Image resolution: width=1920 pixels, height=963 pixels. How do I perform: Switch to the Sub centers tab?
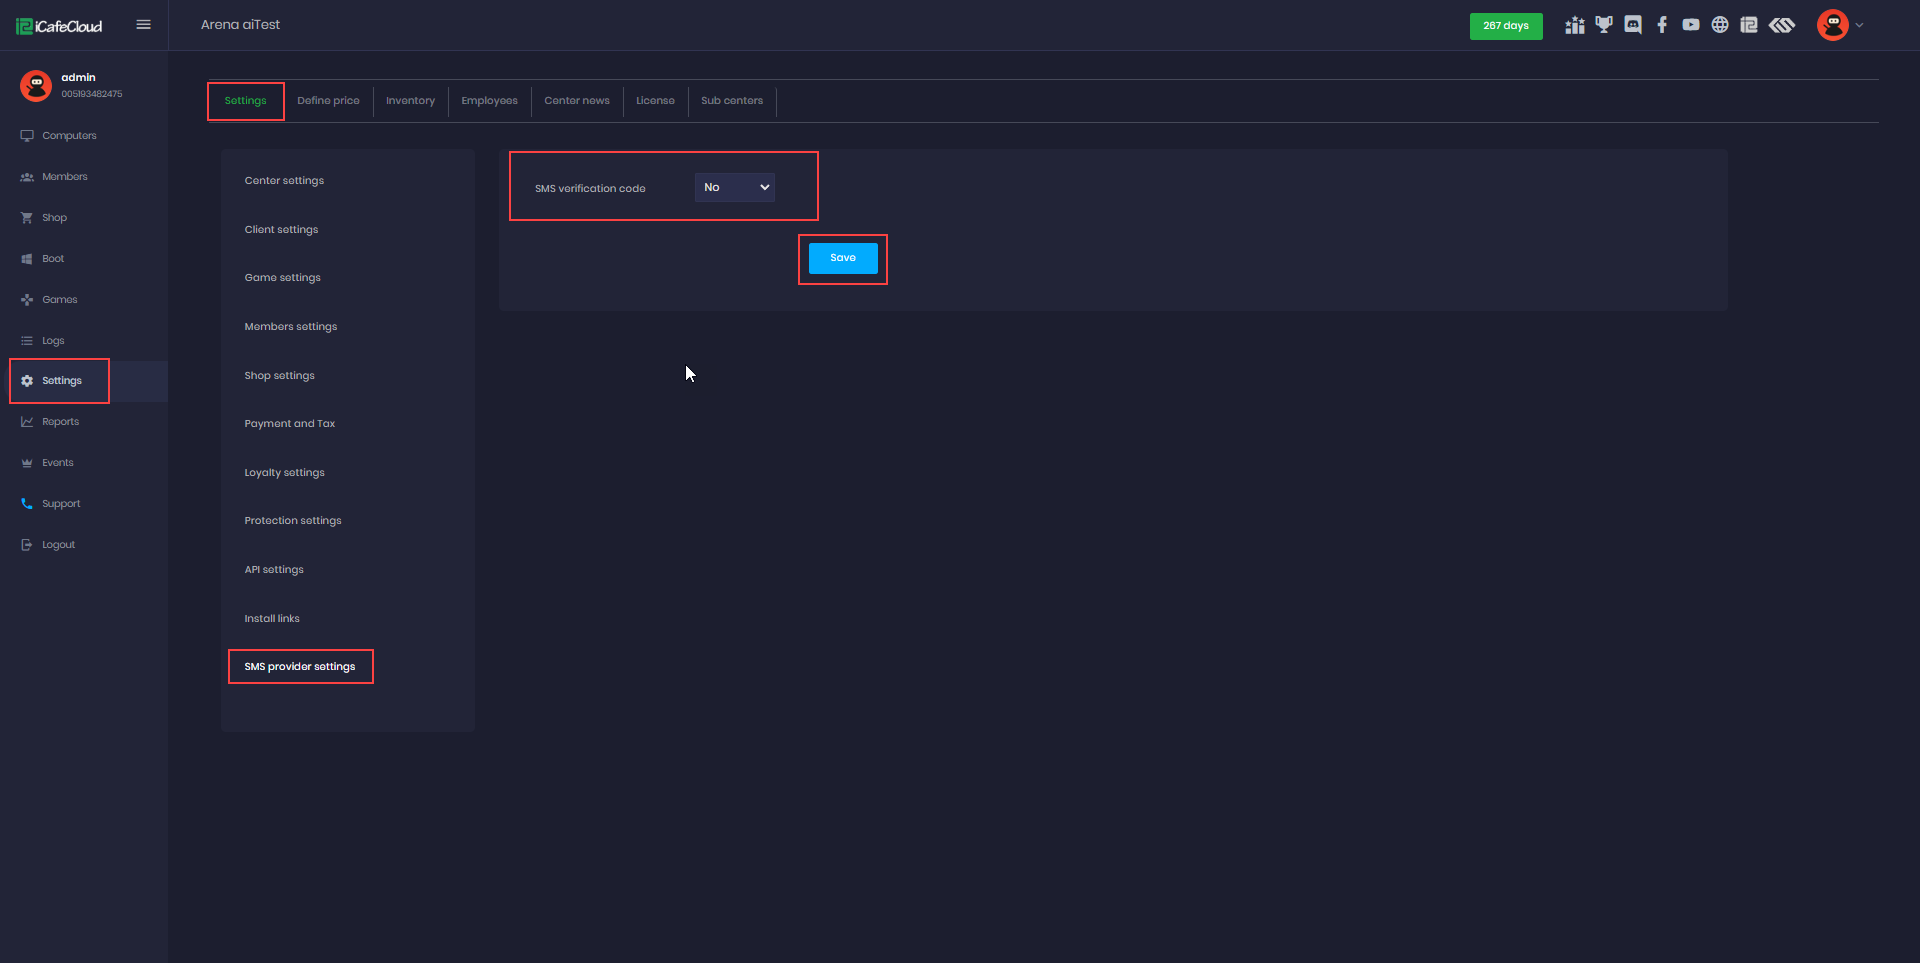pos(731,101)
